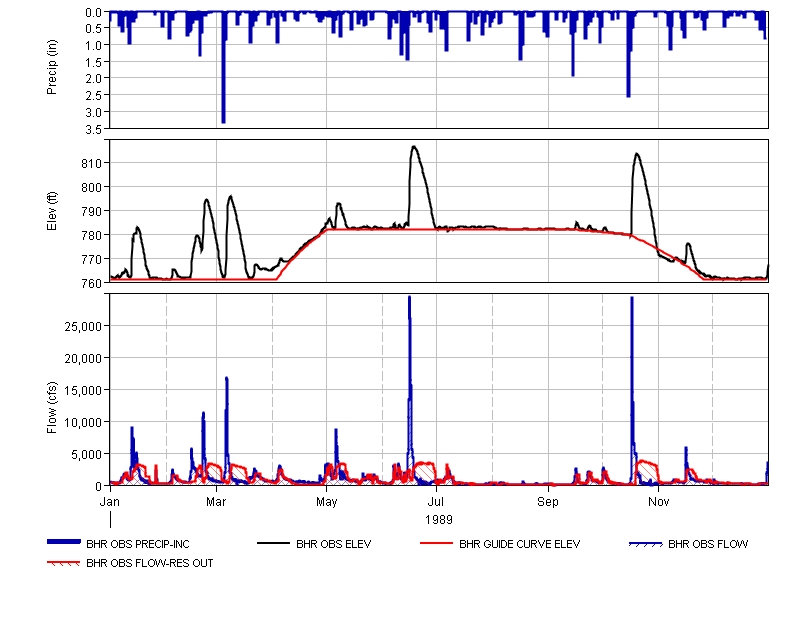The height and width of the screenshot is (627, 800).
Task: Click the Elev (ft) axis title
Action: click(x=52, y=211)
